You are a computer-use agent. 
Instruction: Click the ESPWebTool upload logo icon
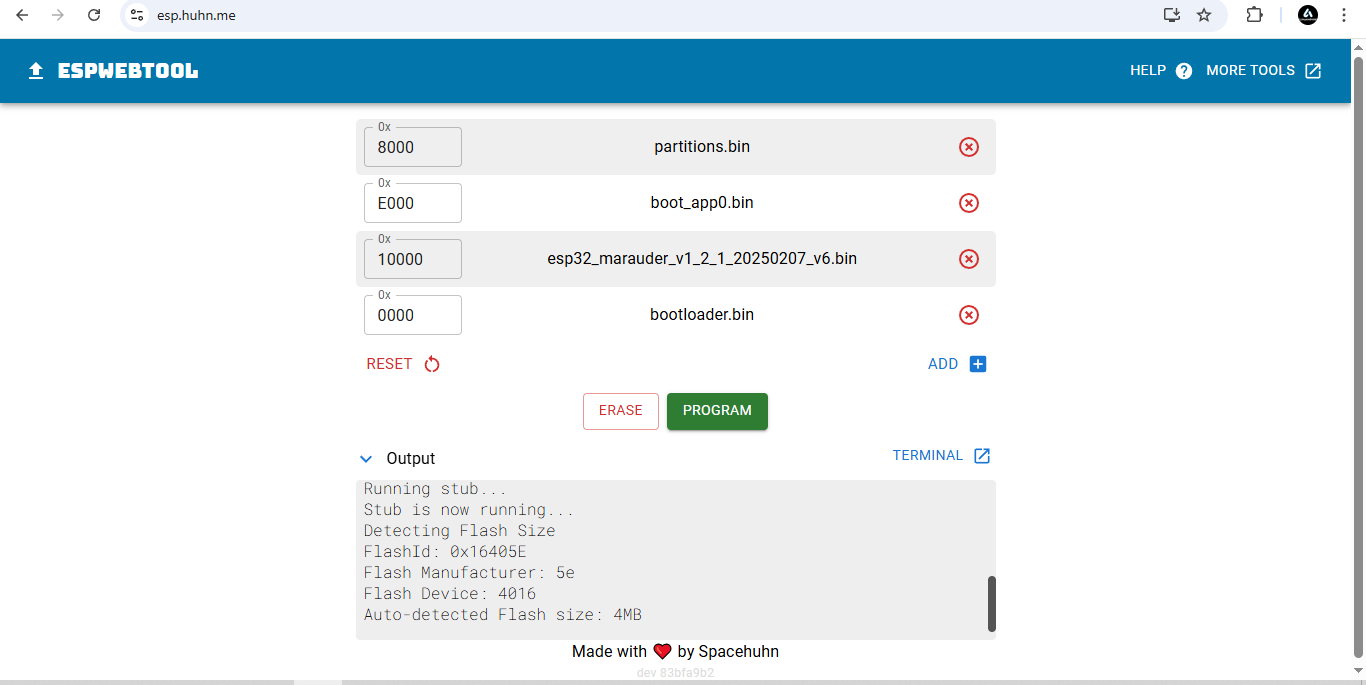coord(36,71)
